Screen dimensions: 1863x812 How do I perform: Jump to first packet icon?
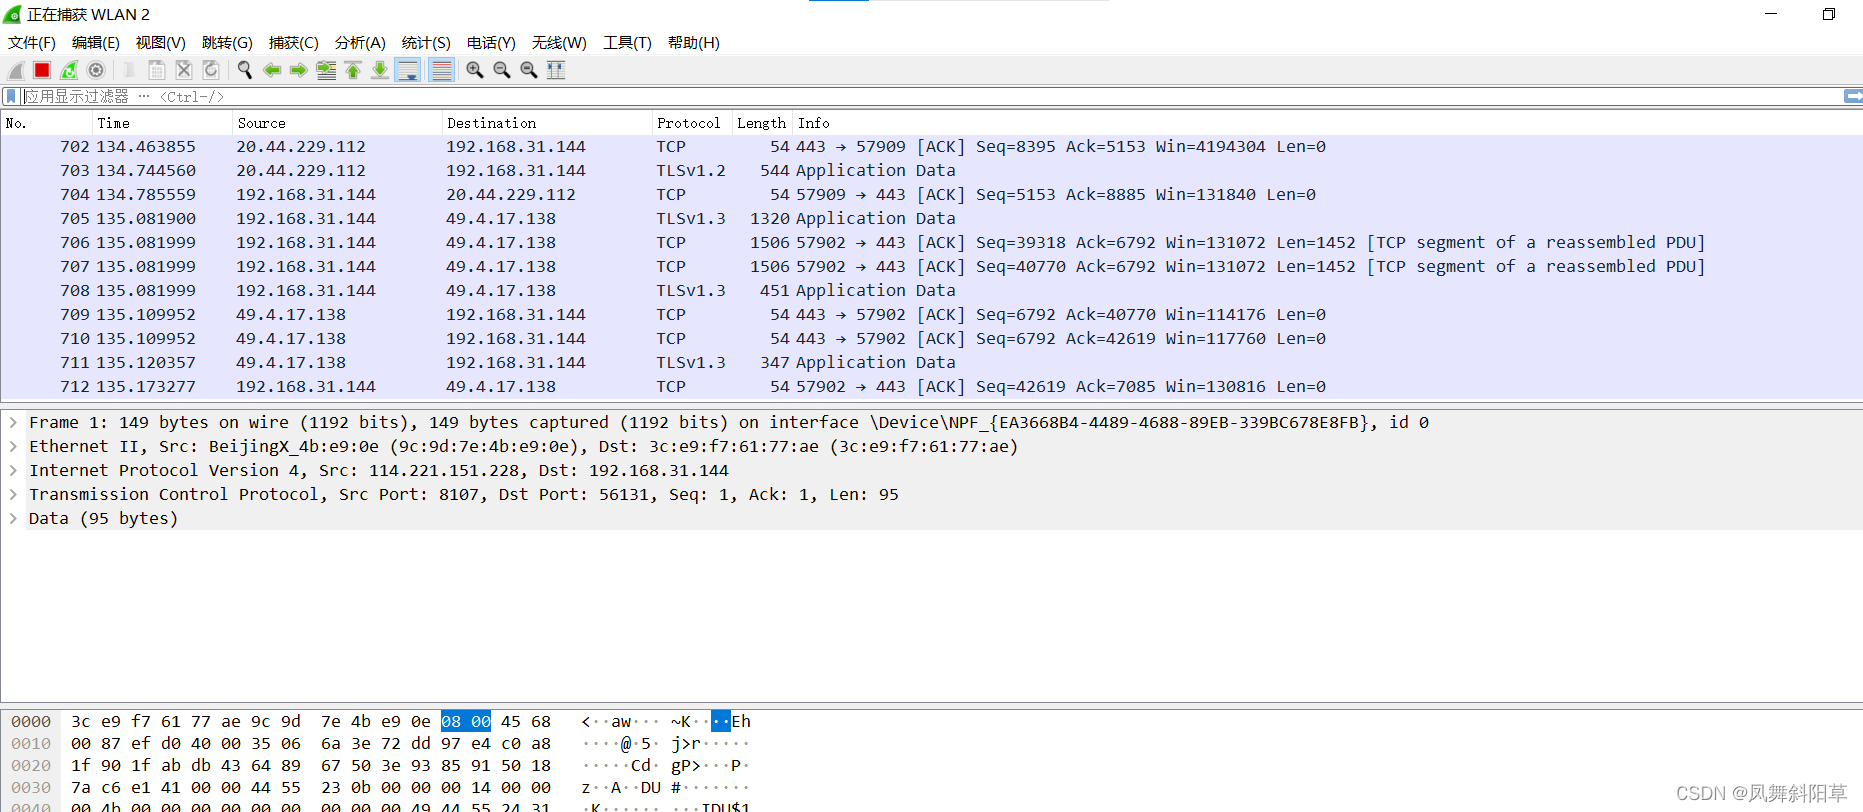pos(353,70)
